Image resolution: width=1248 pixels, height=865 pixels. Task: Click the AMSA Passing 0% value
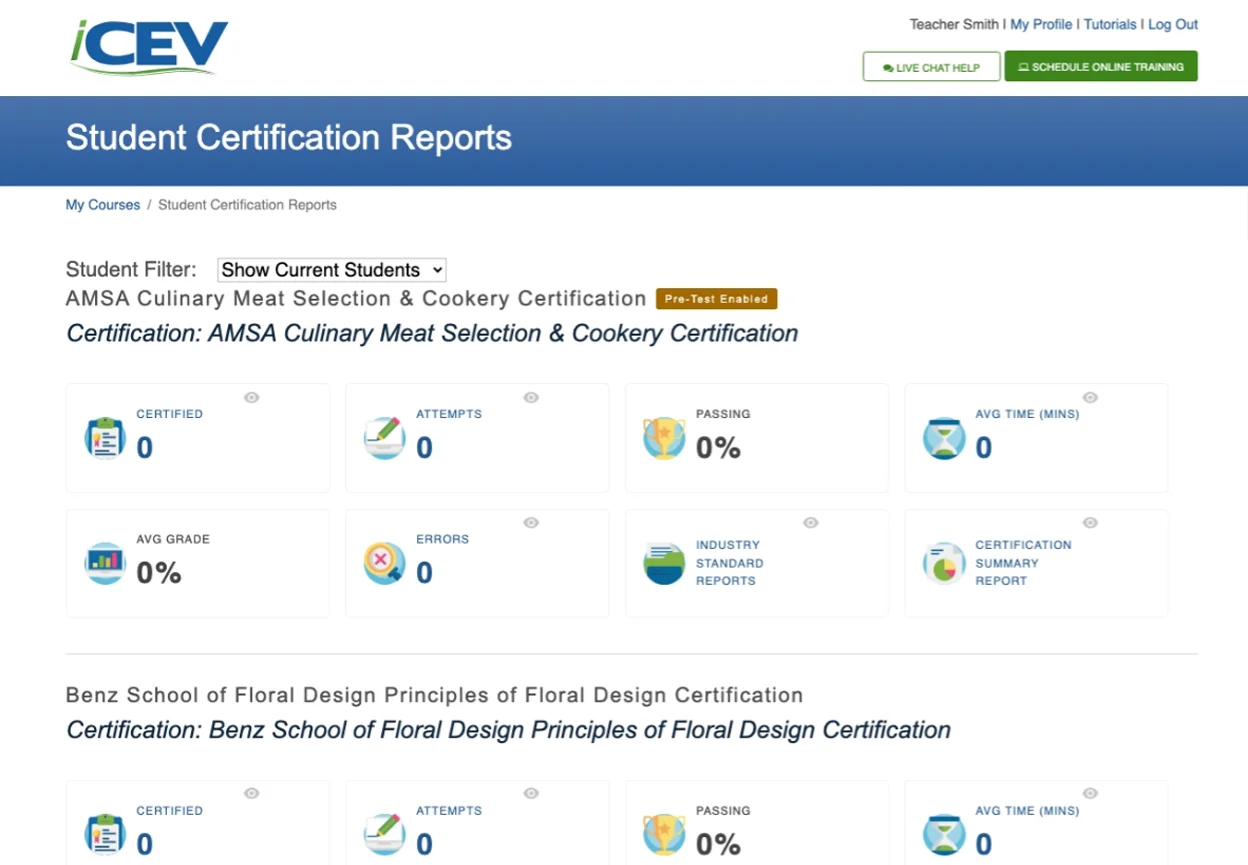(x=718, y=448)
